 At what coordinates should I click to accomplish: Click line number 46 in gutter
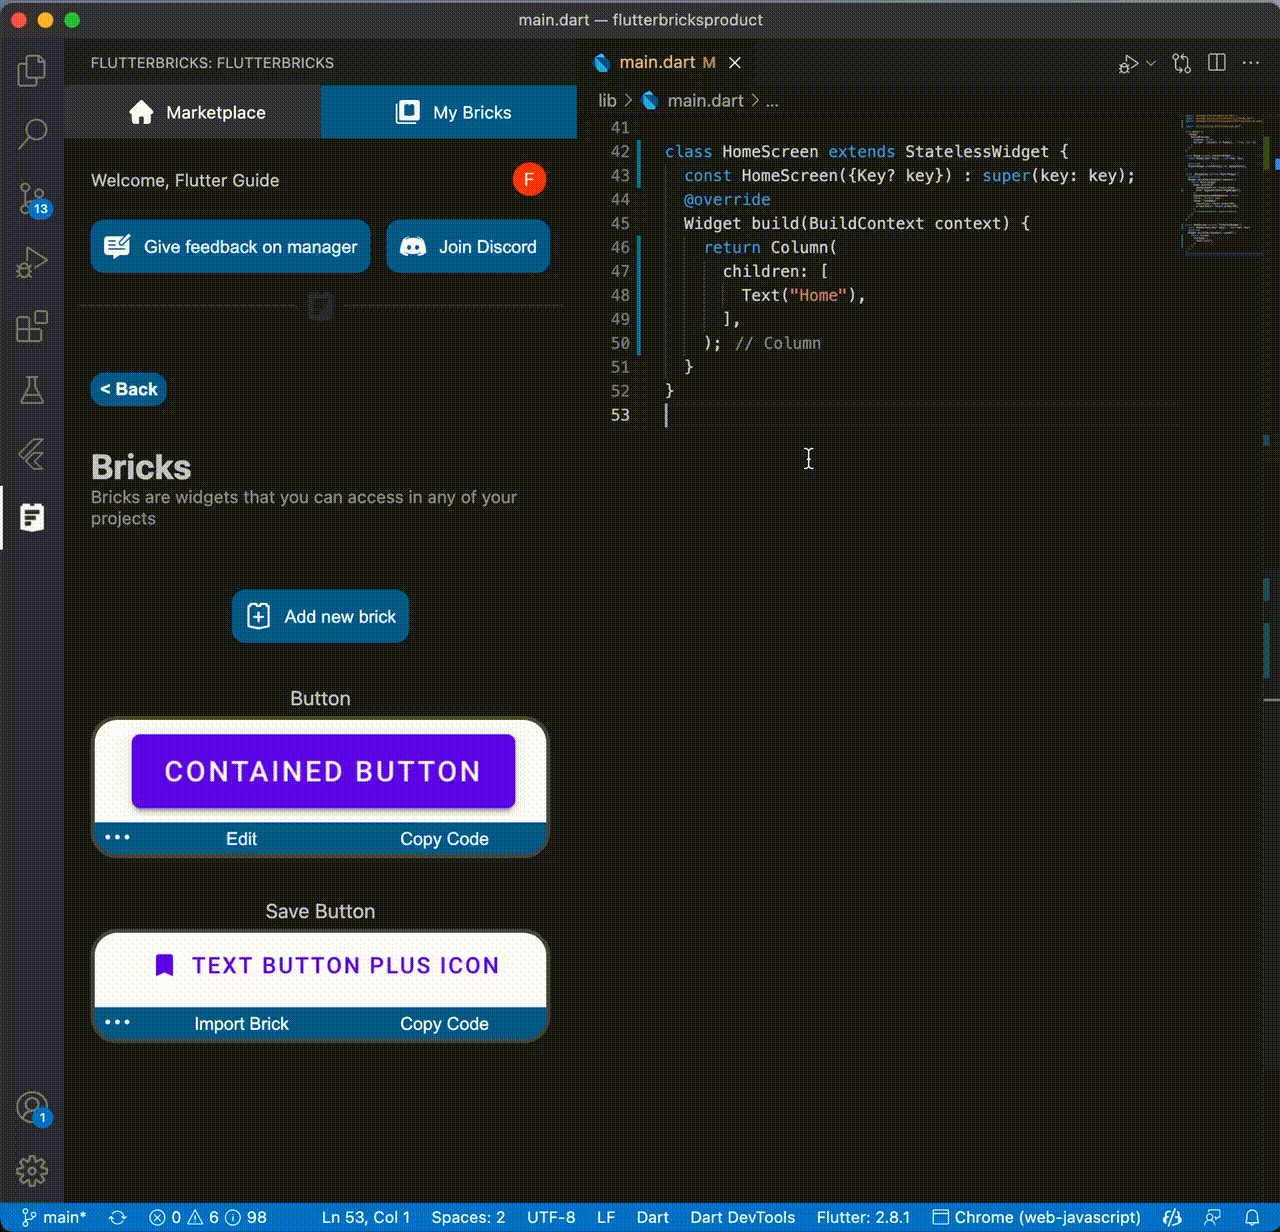[620, 247]
